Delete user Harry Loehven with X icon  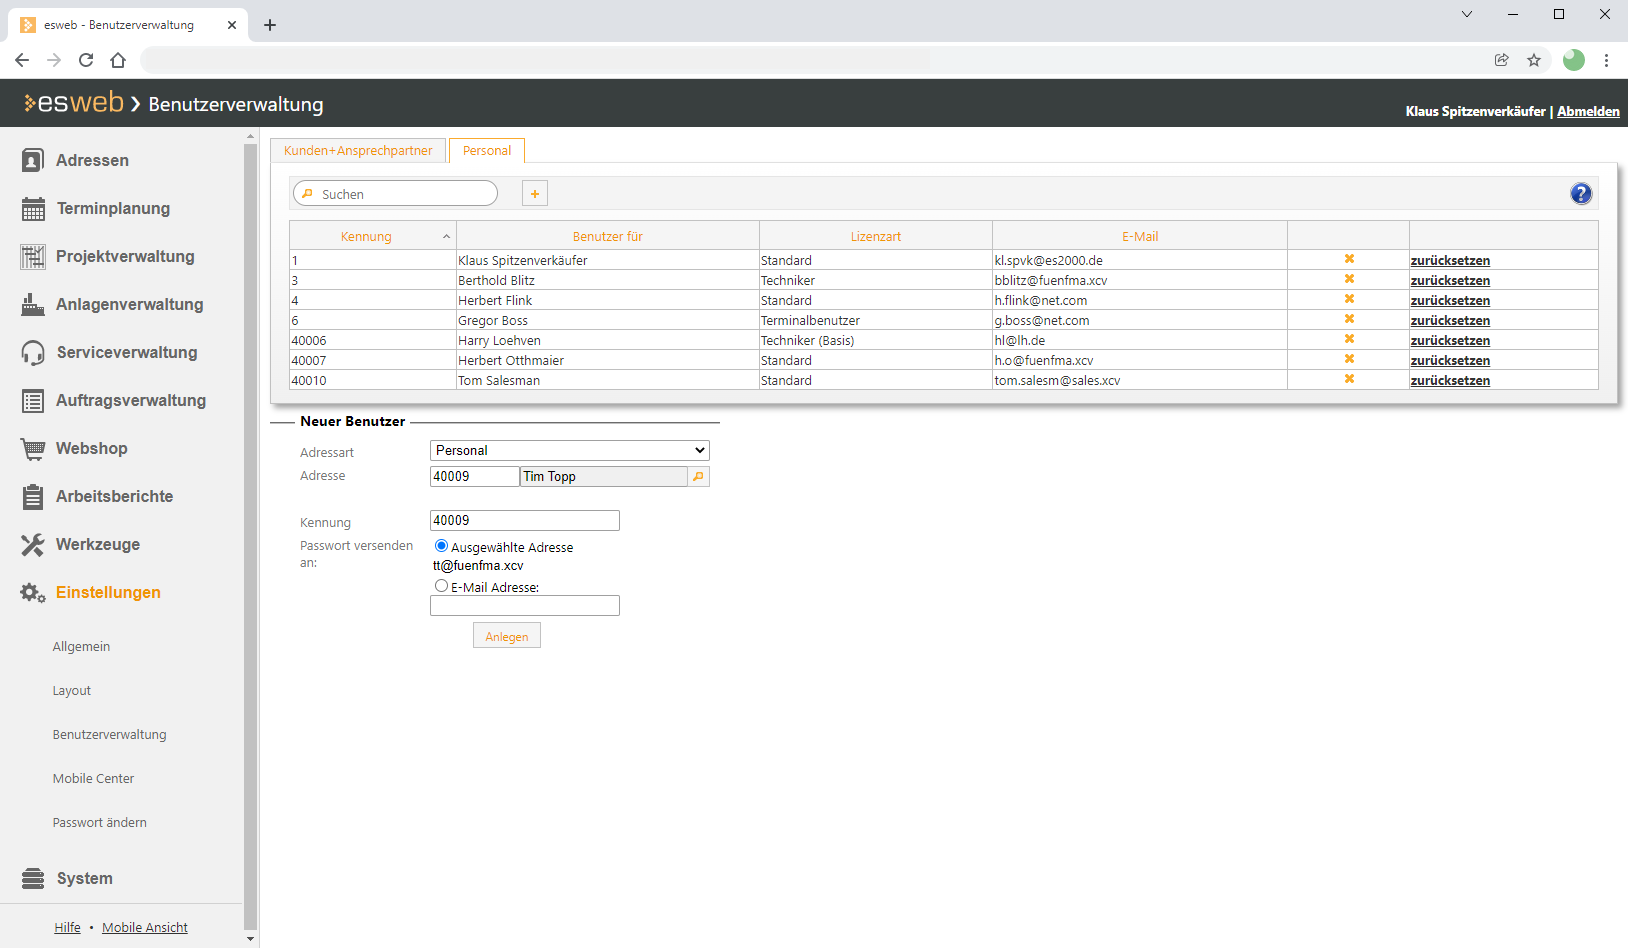pyautogui.click(x=1349, y=339)
